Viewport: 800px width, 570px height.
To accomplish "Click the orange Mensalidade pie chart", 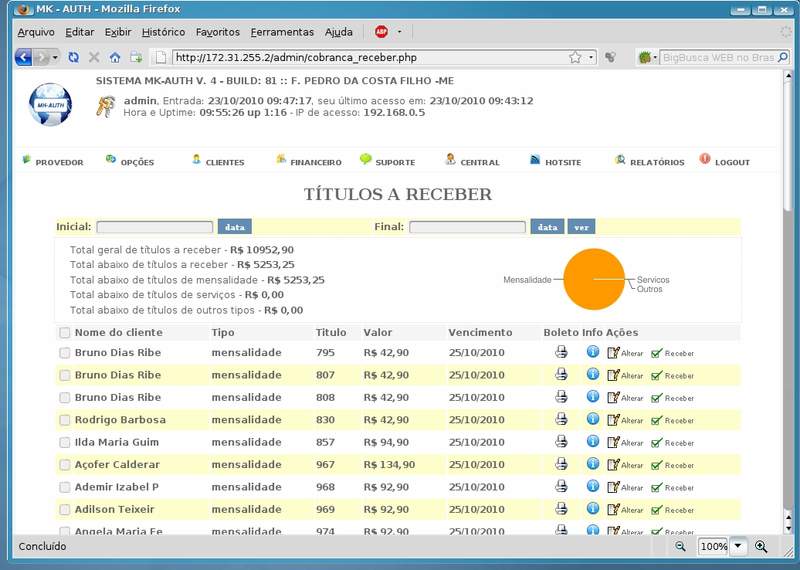I will pos(594,279).
